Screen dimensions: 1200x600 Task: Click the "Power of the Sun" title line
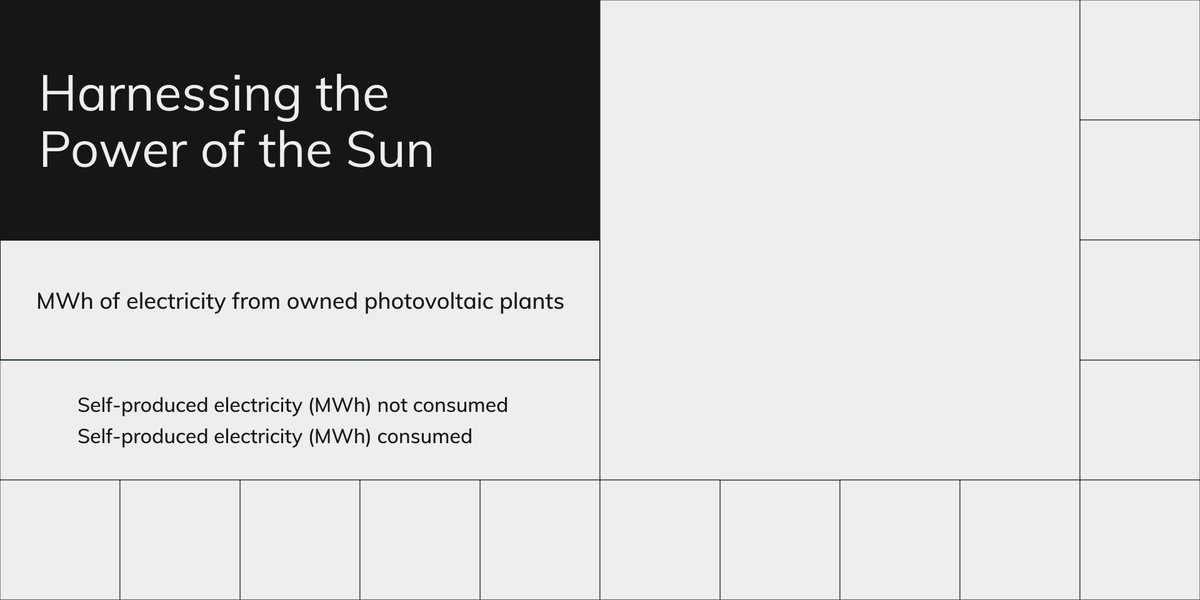236,150
